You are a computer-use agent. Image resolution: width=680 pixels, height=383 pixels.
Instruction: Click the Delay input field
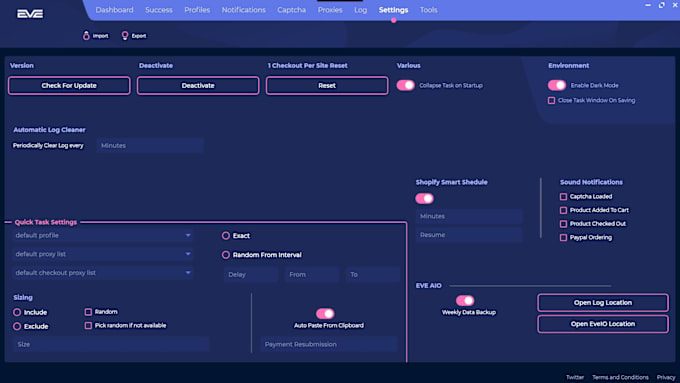[x=251, y=275]
